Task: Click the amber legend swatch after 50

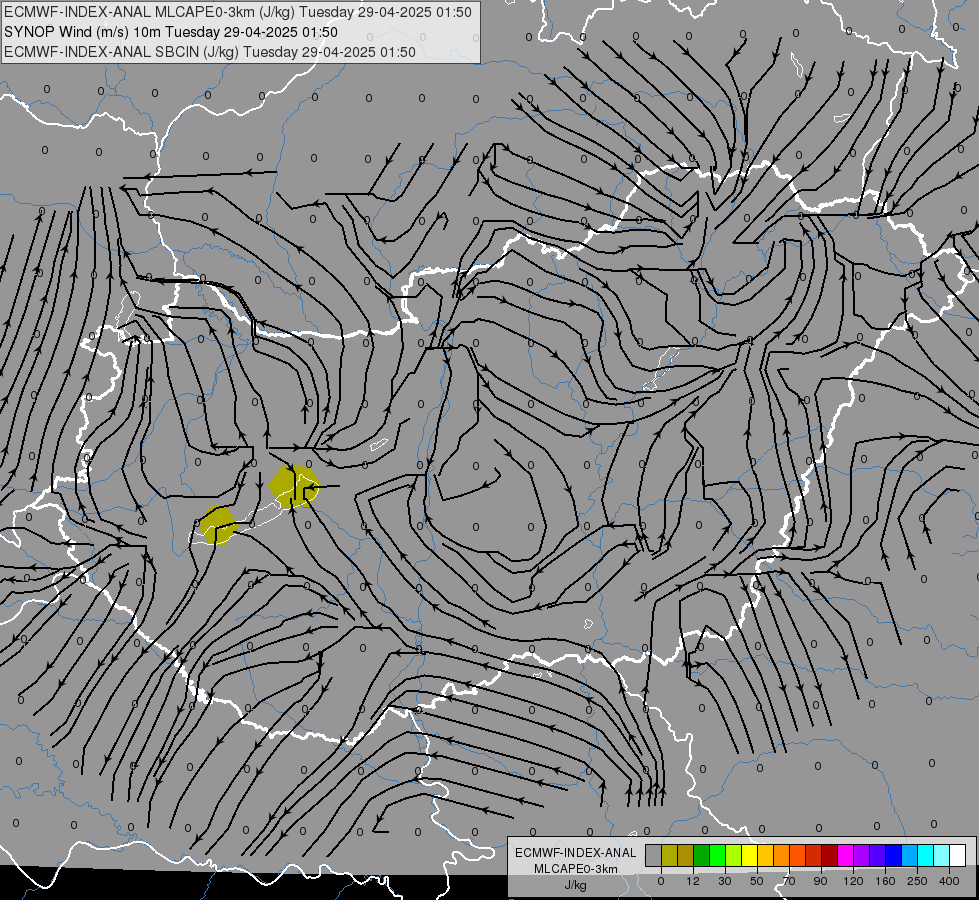Action: point(766,855)
